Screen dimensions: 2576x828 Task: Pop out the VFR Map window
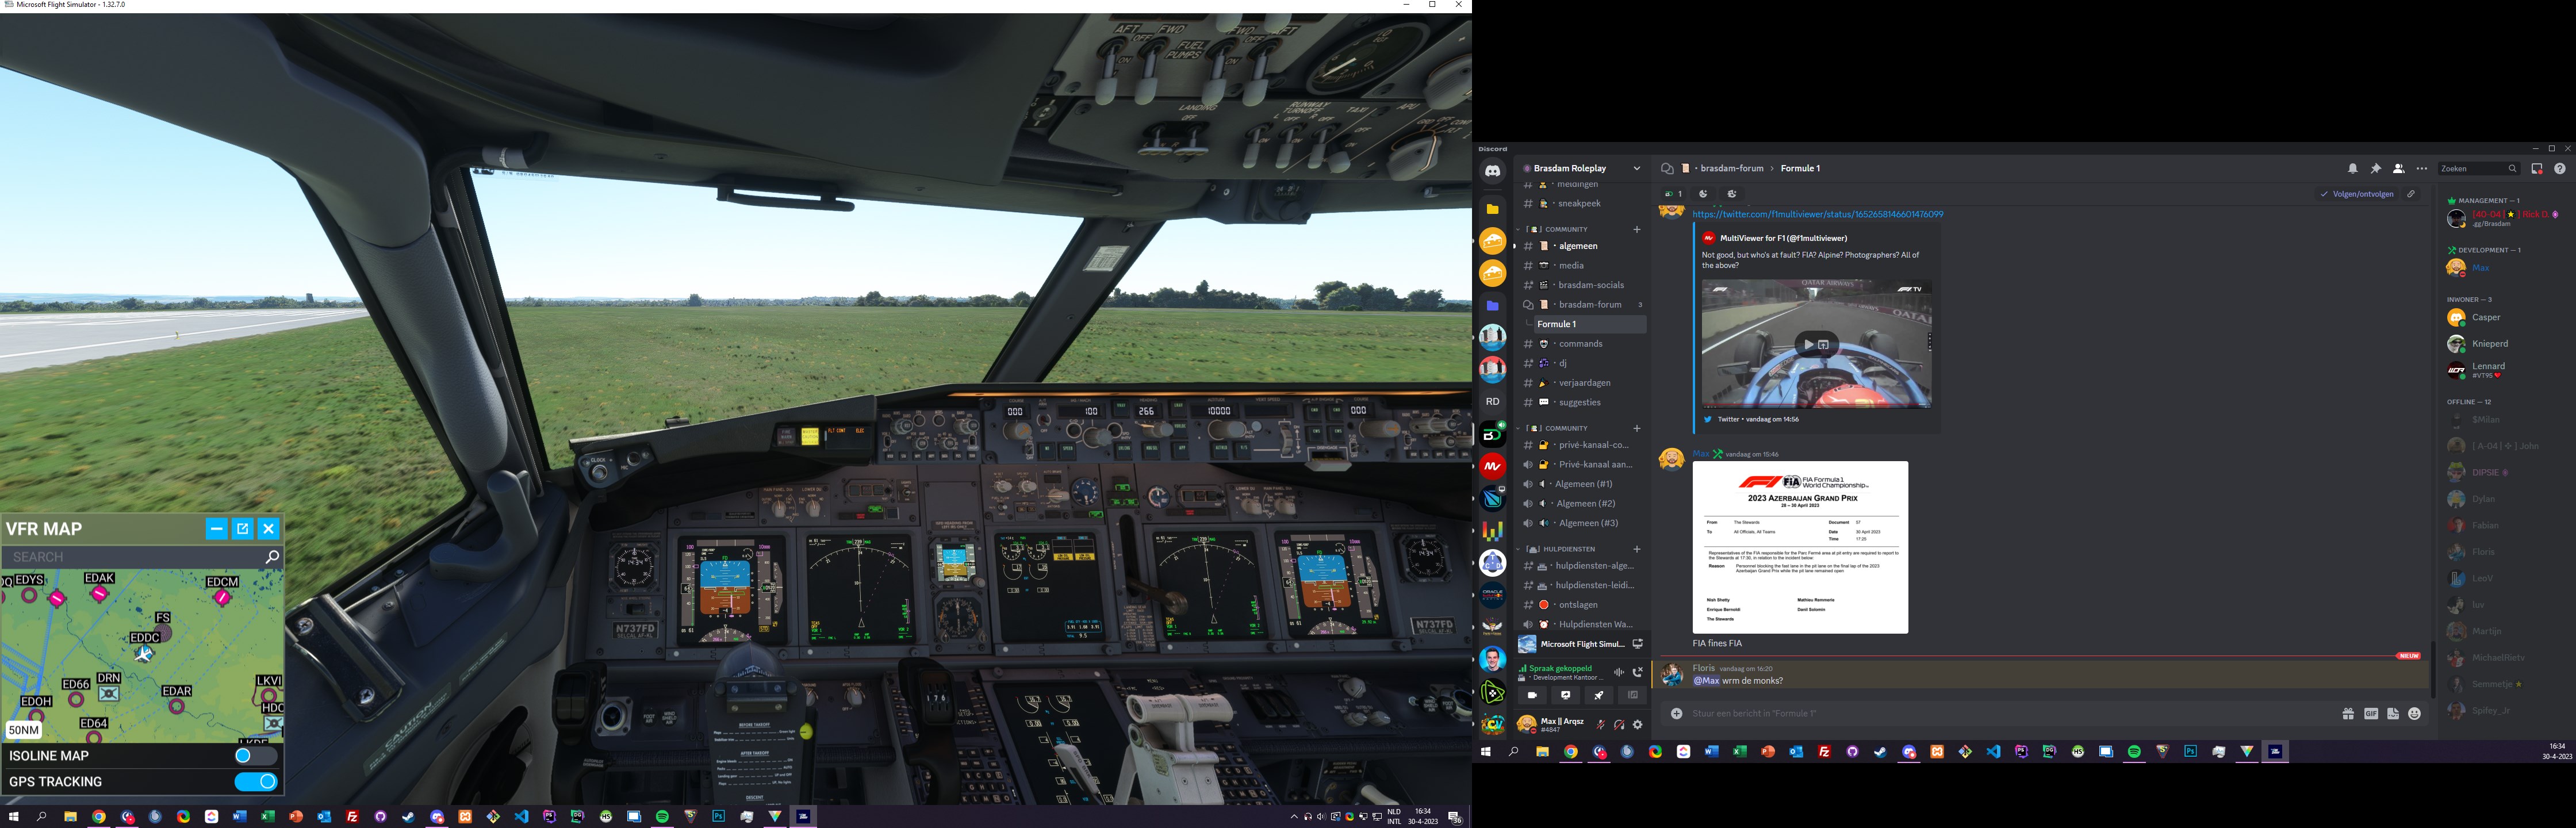point(242,529)
